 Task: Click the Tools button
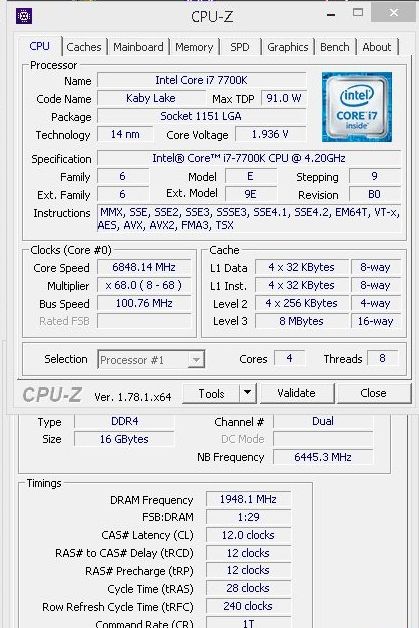[x=212, y=393]
